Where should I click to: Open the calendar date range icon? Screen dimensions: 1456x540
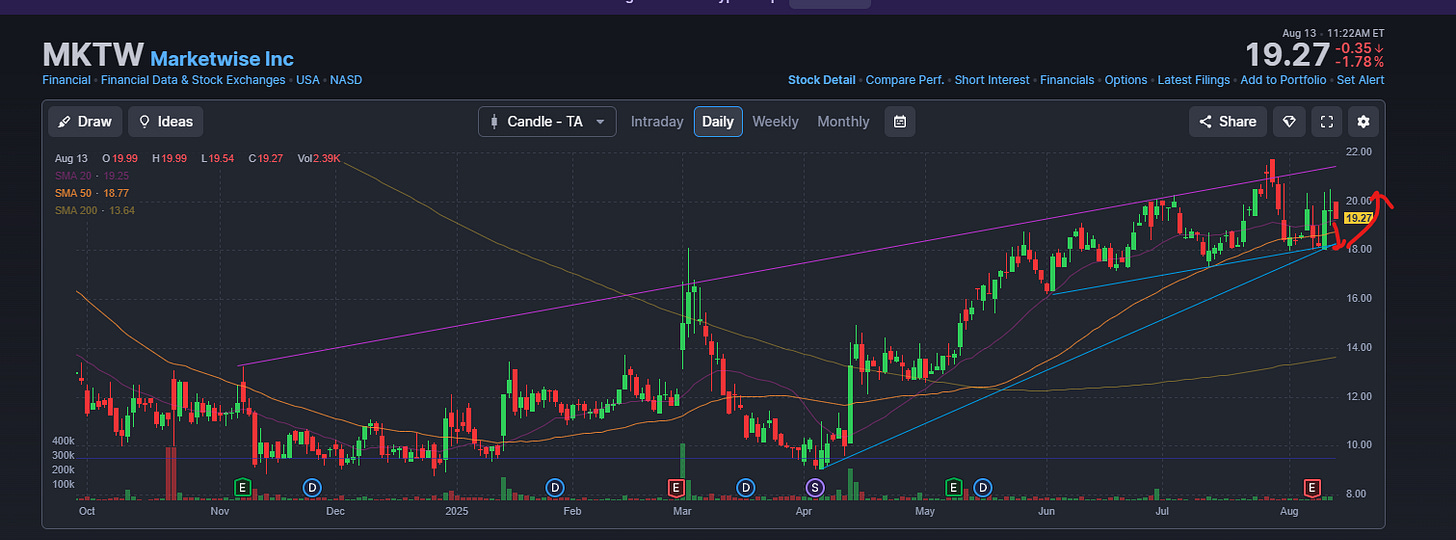click(900, 122)
